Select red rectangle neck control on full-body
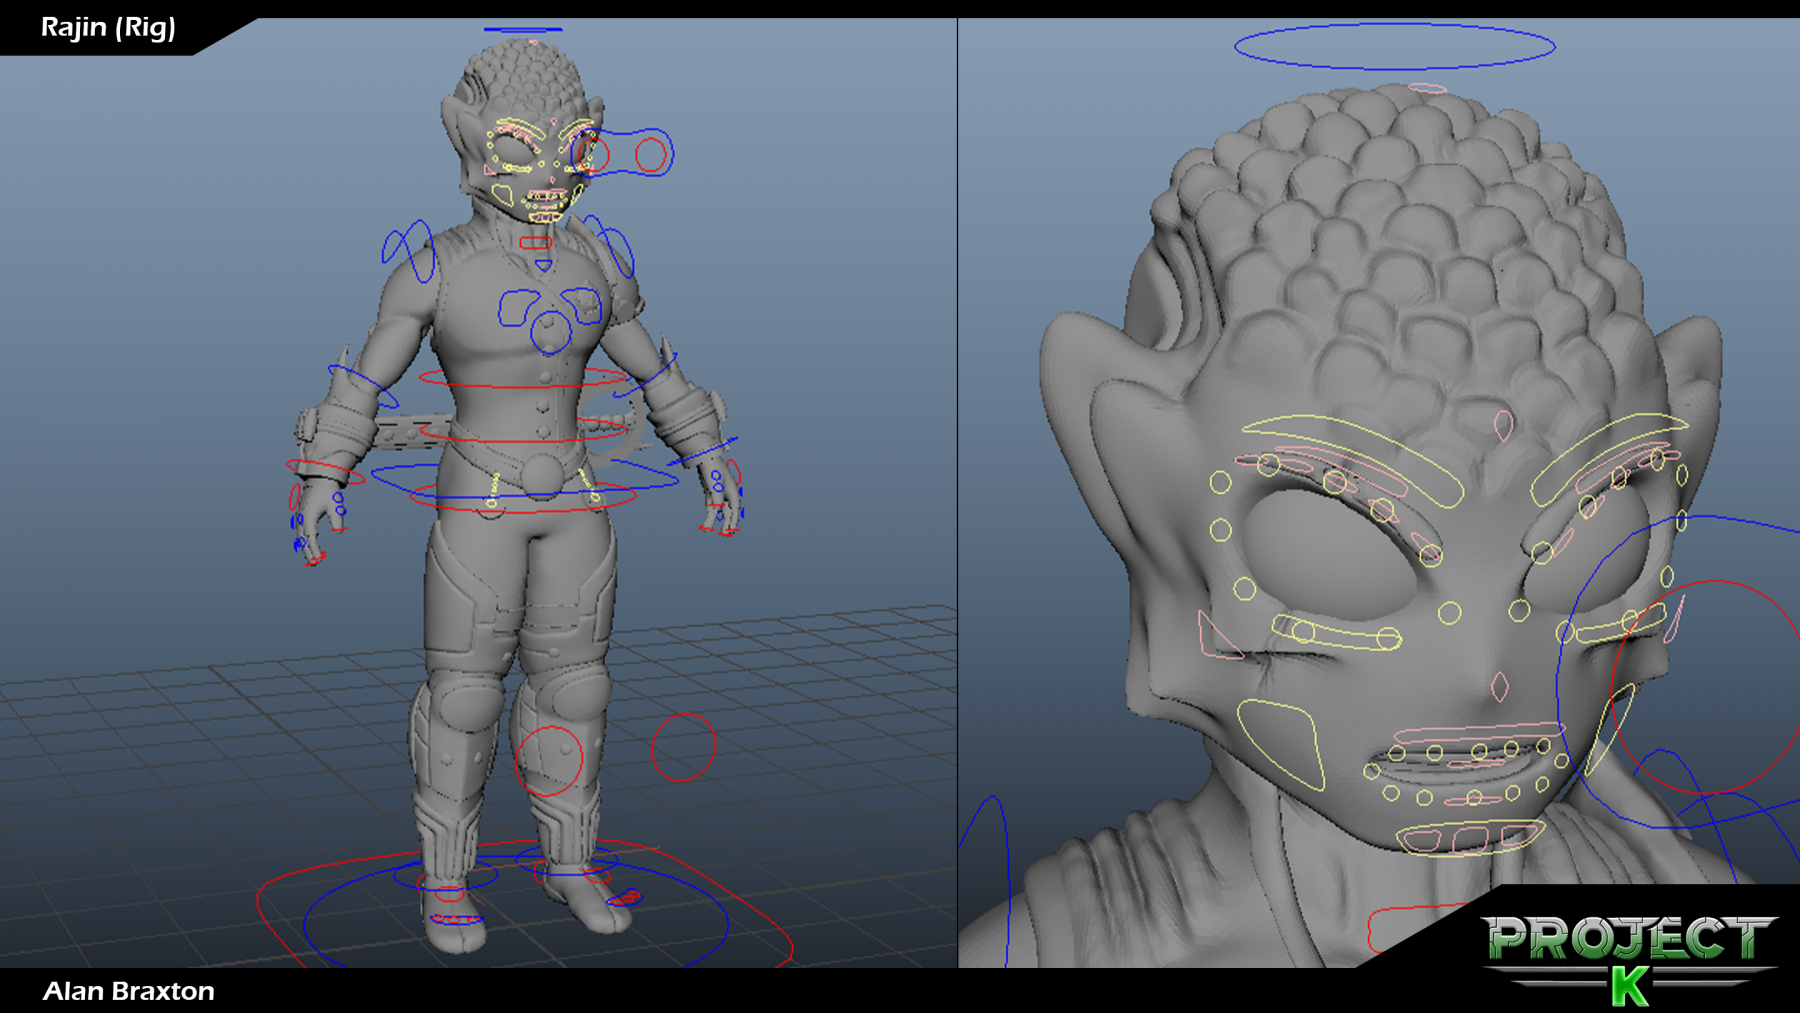 tap(535, 242)
